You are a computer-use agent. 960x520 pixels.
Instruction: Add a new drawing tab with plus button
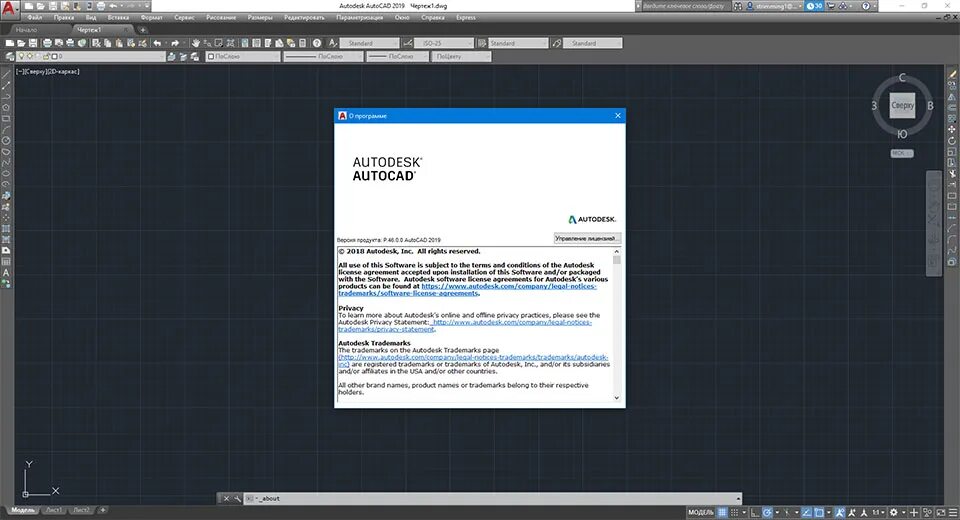(x=143, y=29)
